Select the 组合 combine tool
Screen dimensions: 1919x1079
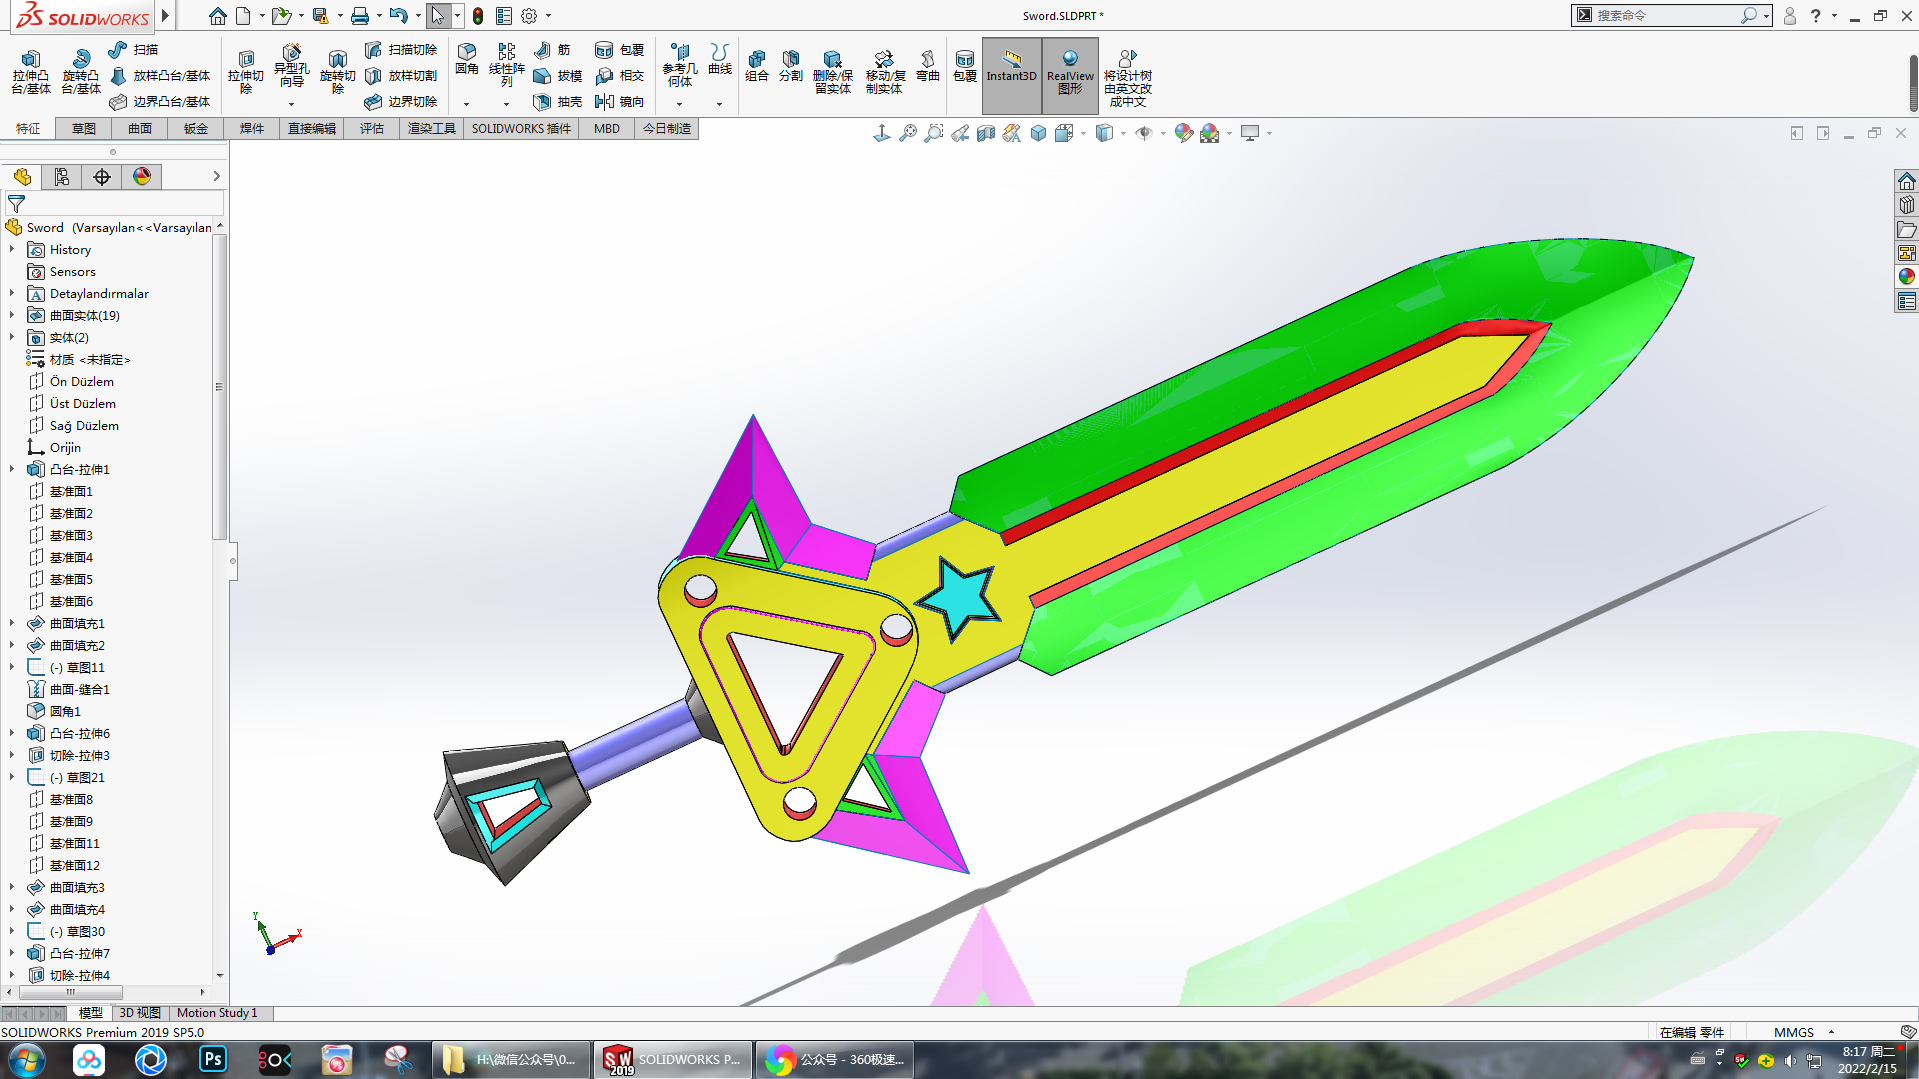757,66
